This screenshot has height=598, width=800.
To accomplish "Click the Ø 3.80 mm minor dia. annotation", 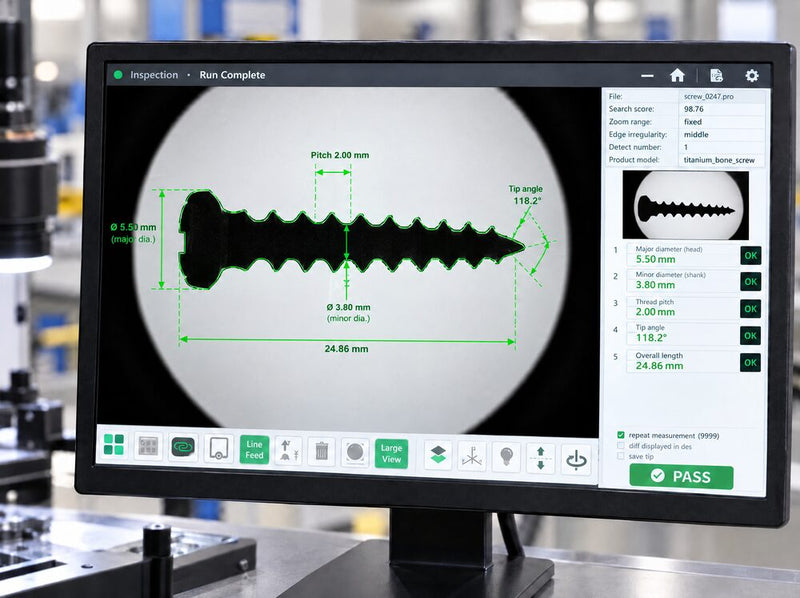I will (x=348, y=312).
